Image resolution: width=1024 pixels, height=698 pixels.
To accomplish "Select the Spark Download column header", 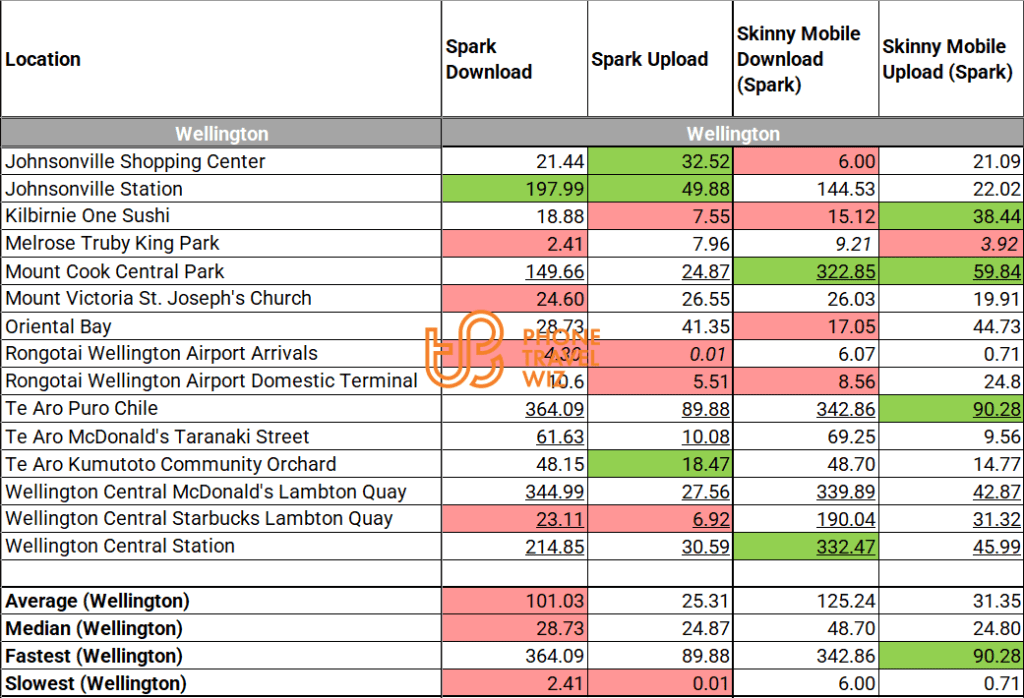I will point(489,59).
